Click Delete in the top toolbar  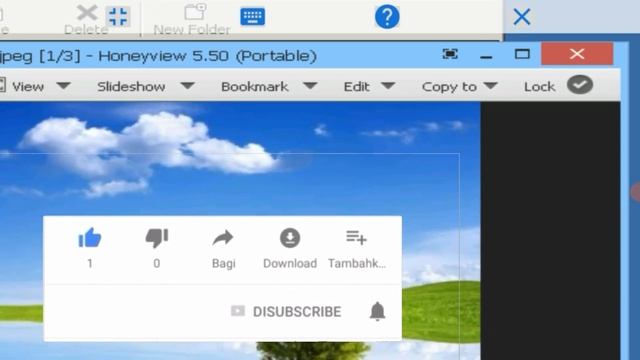(86, 20)
